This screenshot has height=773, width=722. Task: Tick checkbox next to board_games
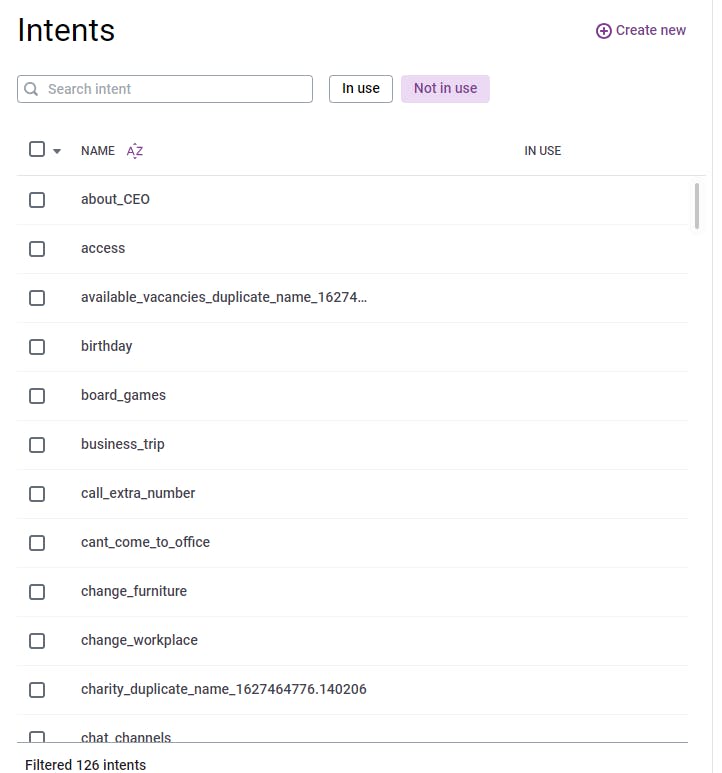click(x=37, y=396)
